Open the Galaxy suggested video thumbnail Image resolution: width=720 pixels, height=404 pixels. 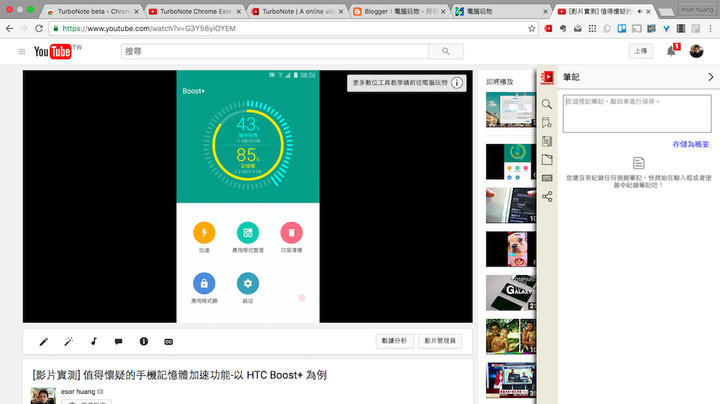click(x=511, y=292)
